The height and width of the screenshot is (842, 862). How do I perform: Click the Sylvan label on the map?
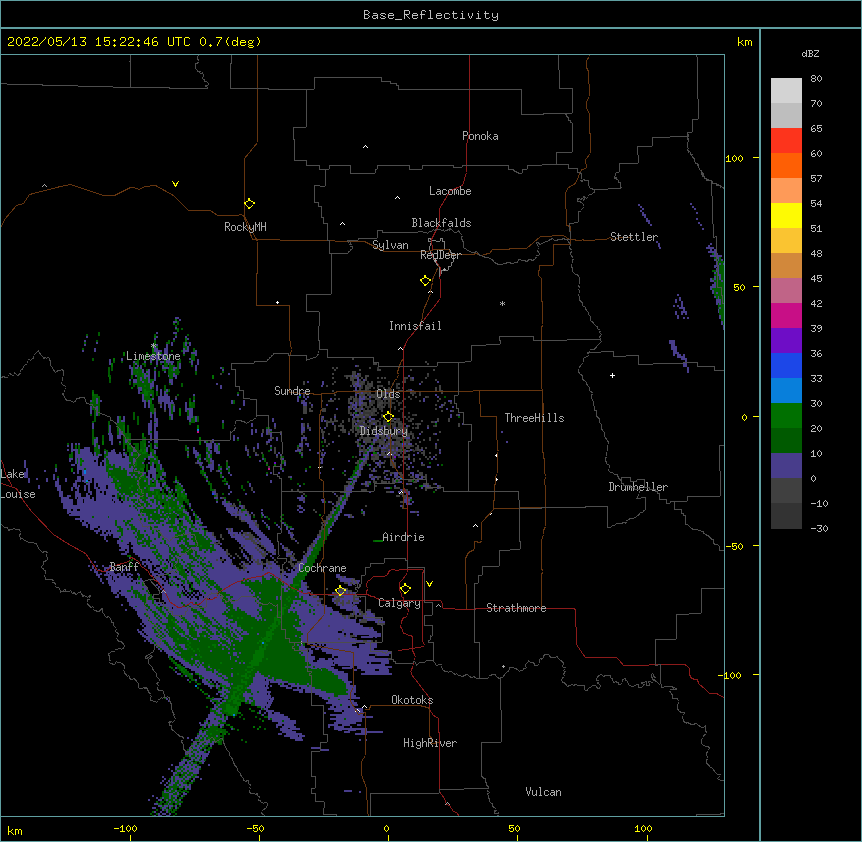[390, 245]
